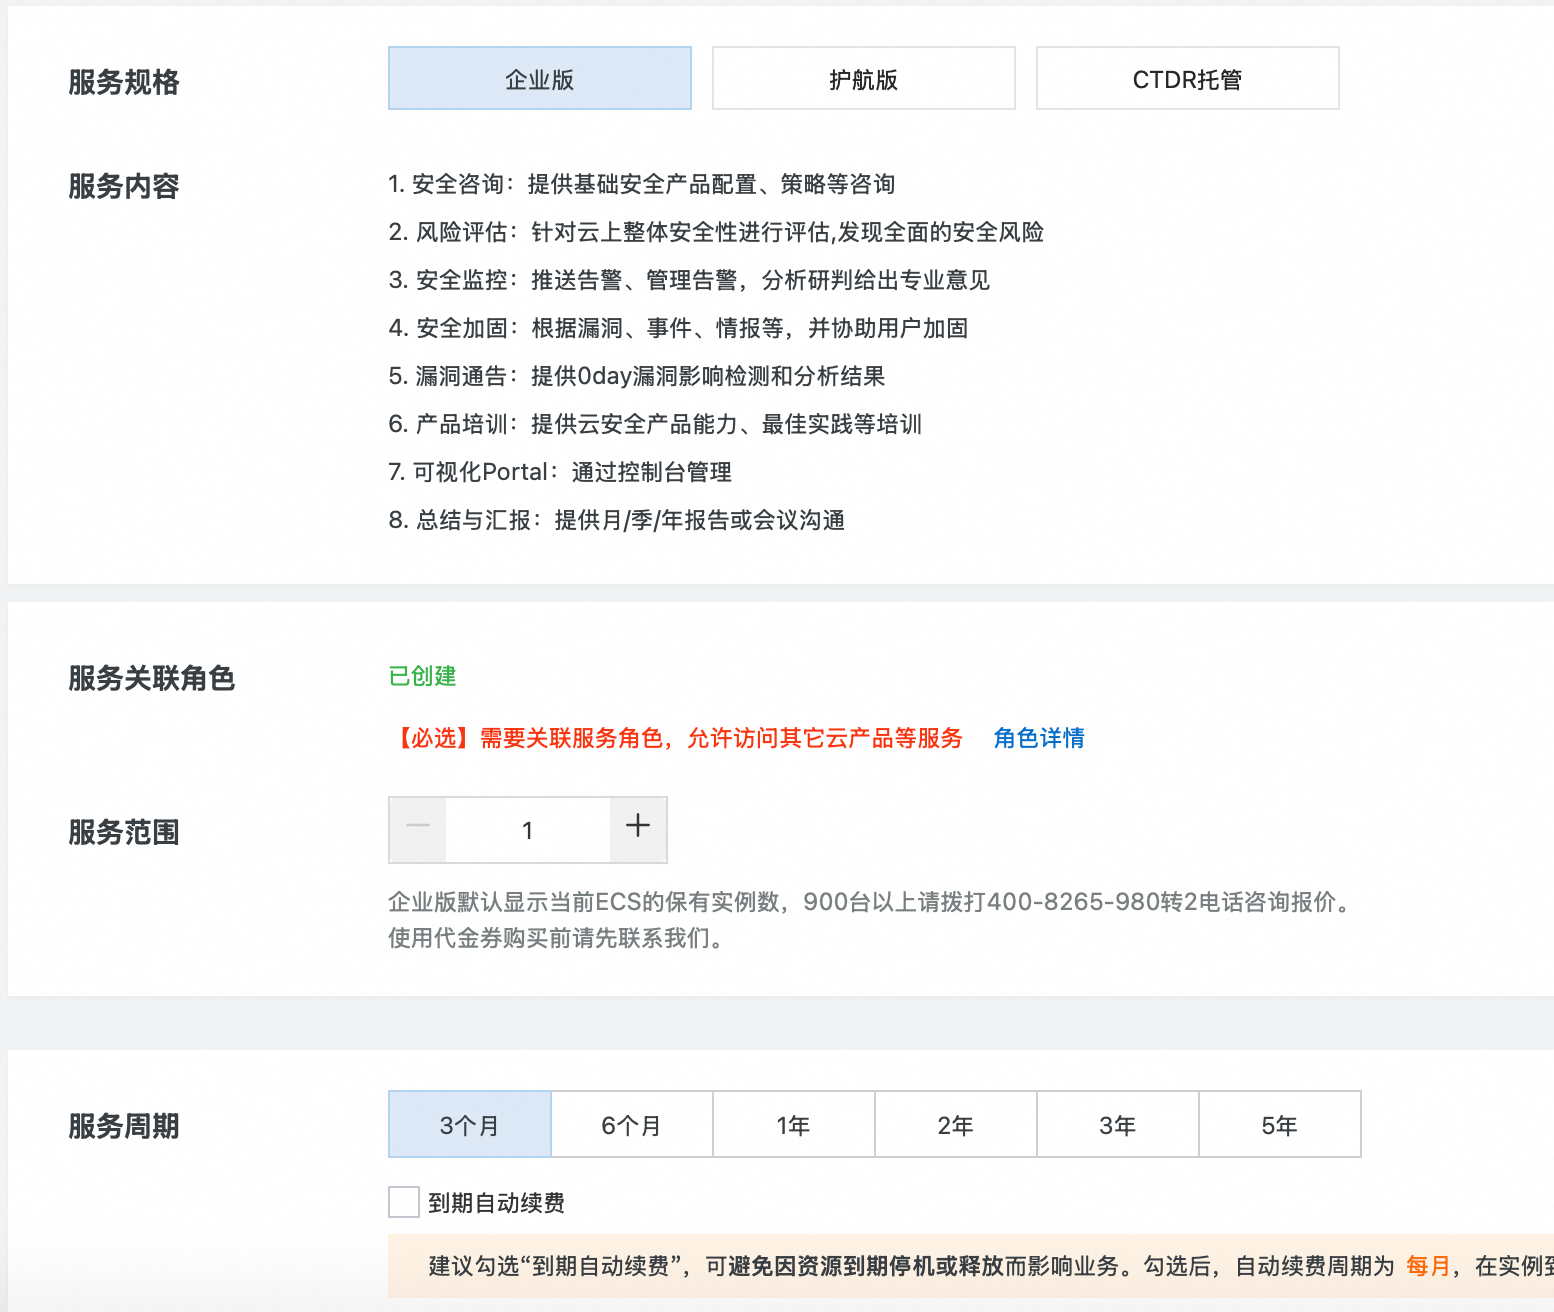1554x1312 pixels.
Task: Increase the 服务范围 quantity with plus button
Action: 638,829
